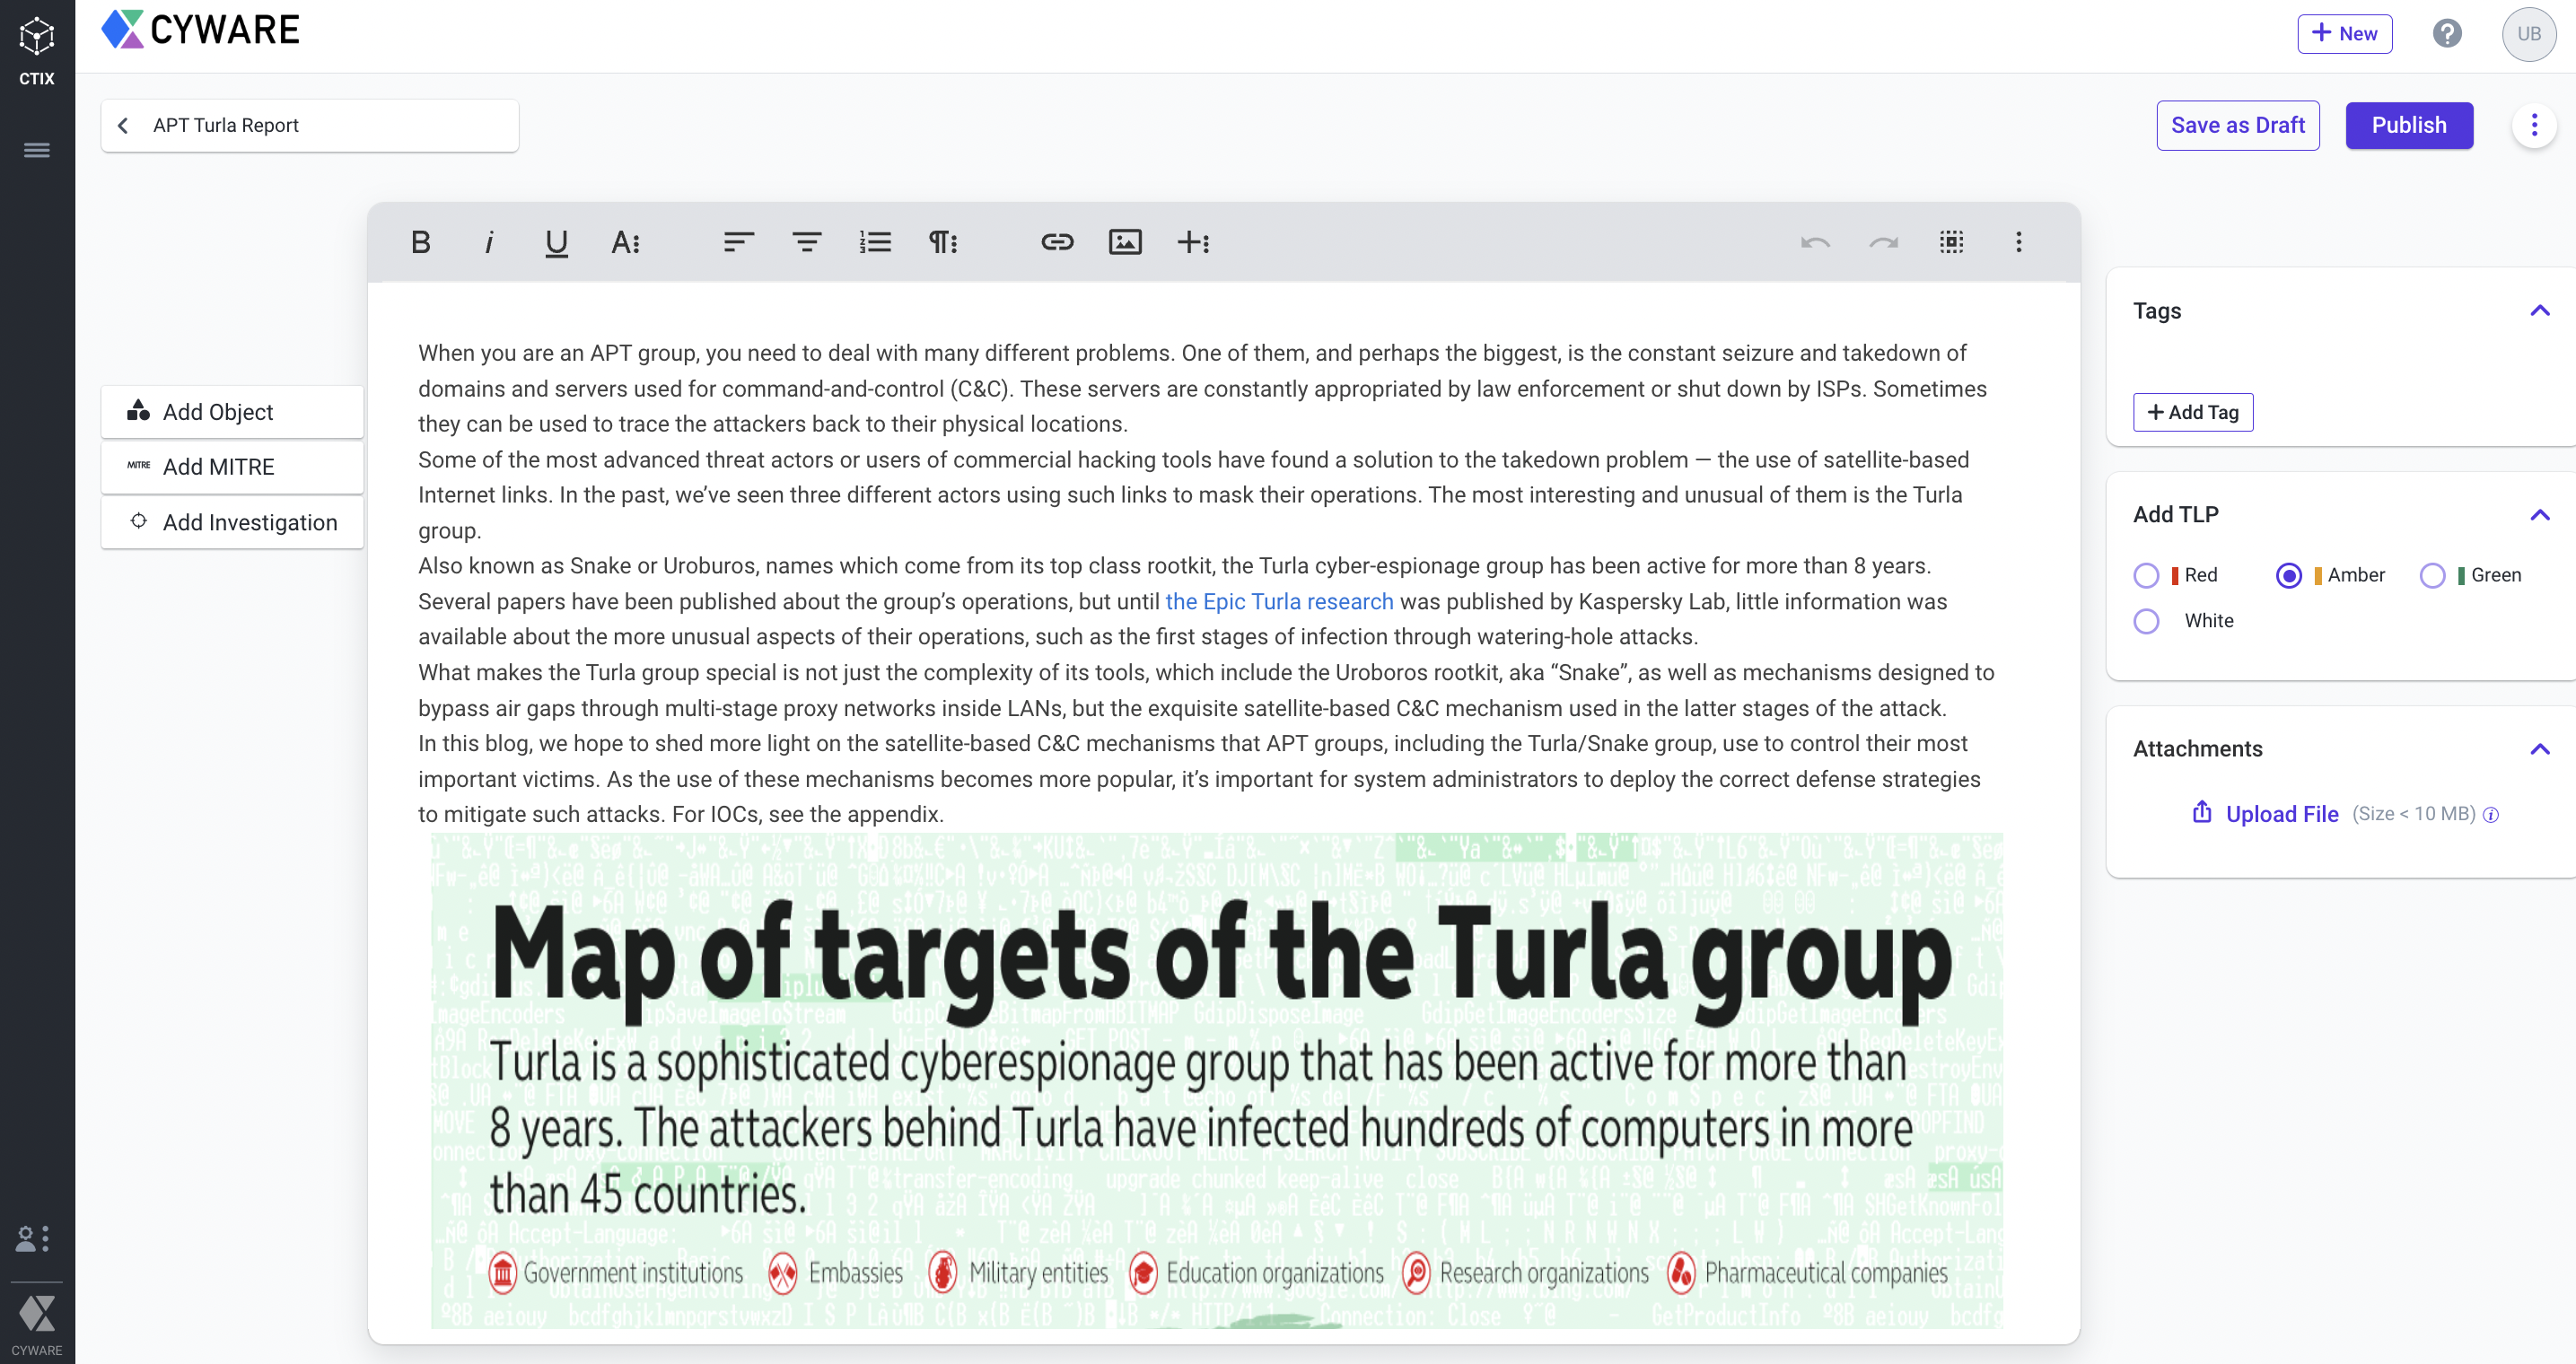
Task: Open Add Investigation option
Action: (x=232, y=522)
